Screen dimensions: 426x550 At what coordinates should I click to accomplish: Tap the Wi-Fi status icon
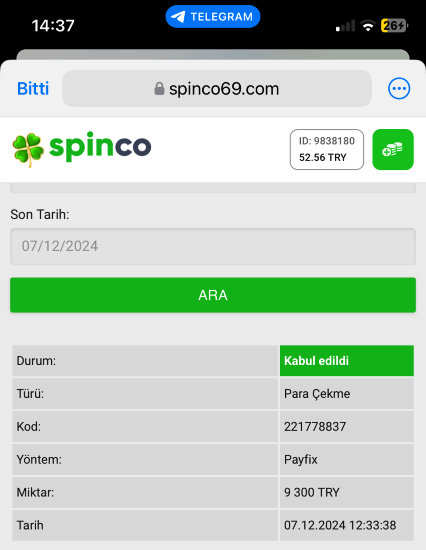tap(368, 26)
